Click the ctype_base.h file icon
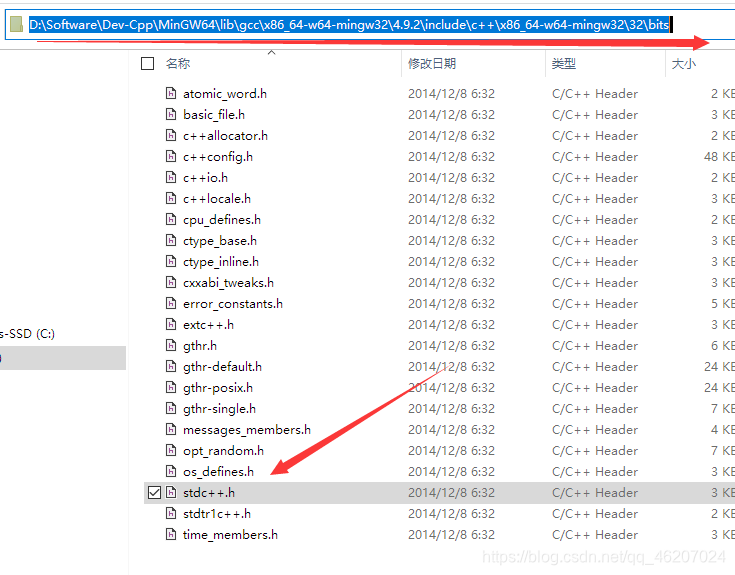The height and width of the screenshot is (575, 735). tap(171, 240)
